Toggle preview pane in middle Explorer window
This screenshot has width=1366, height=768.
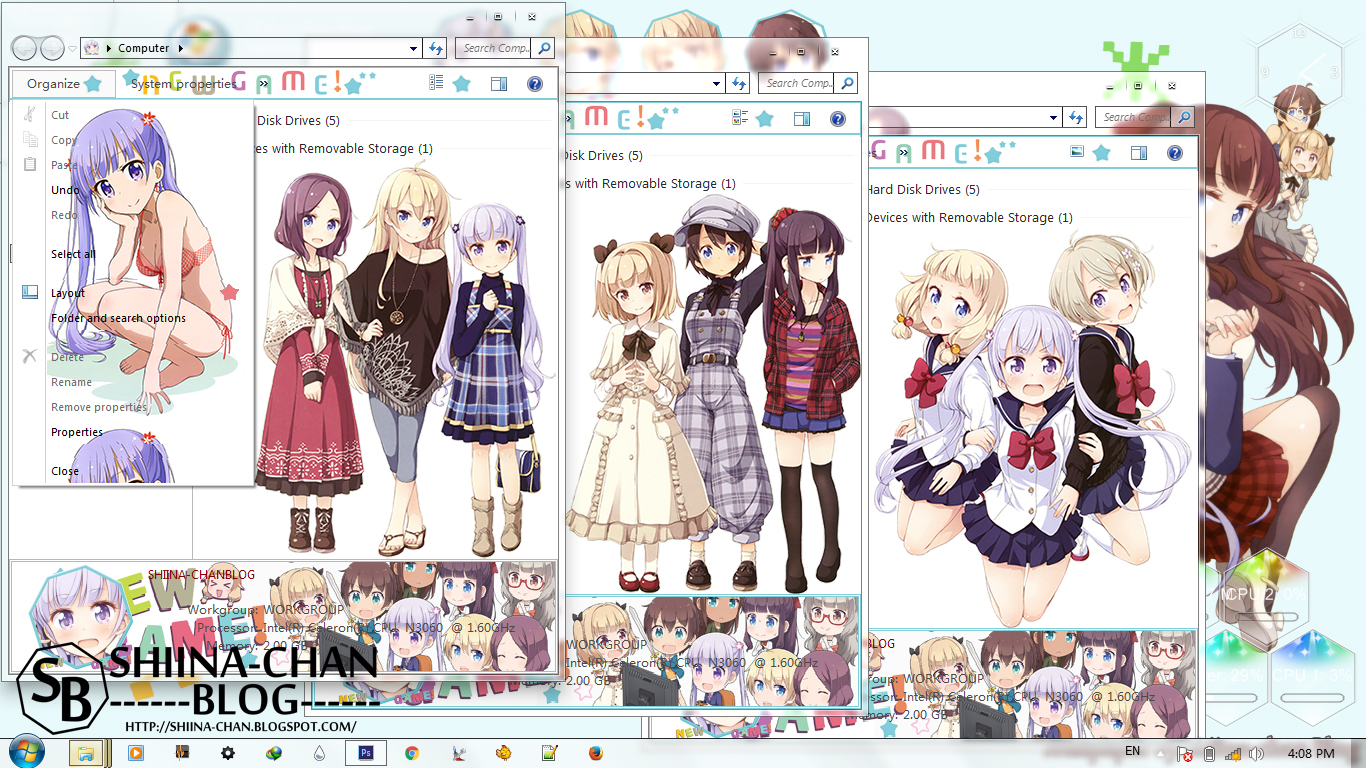[802, 119]
